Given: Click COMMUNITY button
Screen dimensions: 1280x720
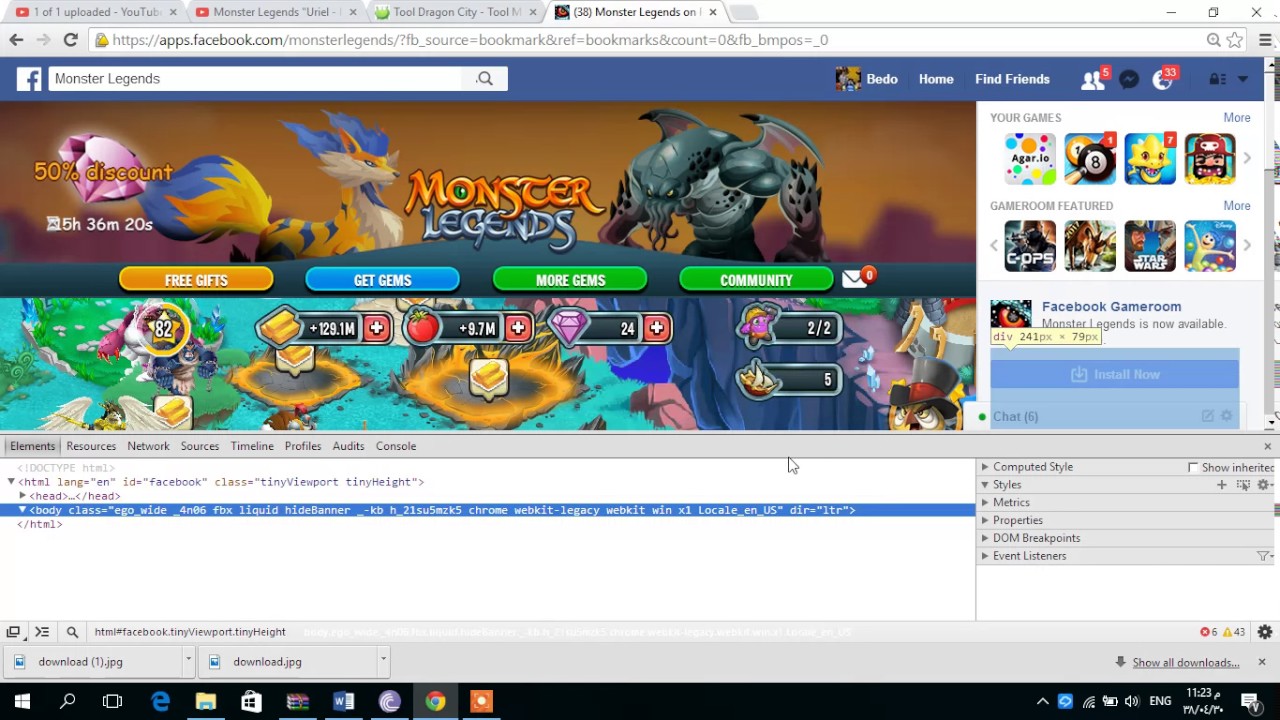Looking at the screenshot, I should click(x=756, y=280).
